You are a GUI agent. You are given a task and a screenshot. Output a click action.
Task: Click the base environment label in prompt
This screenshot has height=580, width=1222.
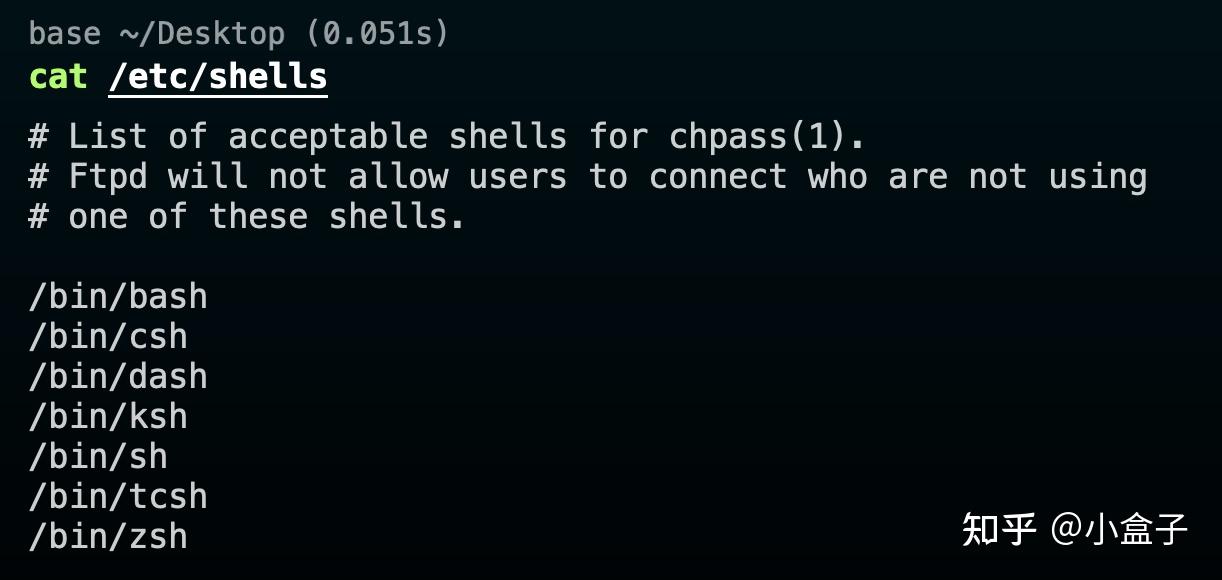65,34
